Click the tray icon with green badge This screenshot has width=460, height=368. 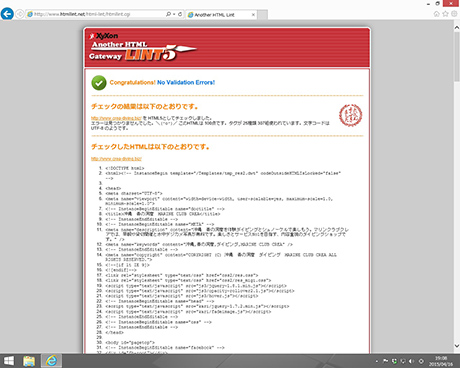394,361
